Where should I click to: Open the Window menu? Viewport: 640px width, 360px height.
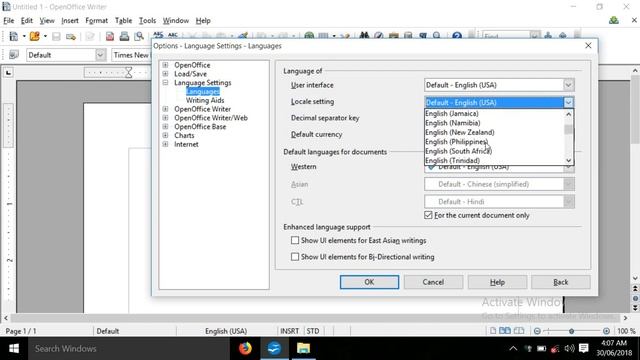[176, 20]
